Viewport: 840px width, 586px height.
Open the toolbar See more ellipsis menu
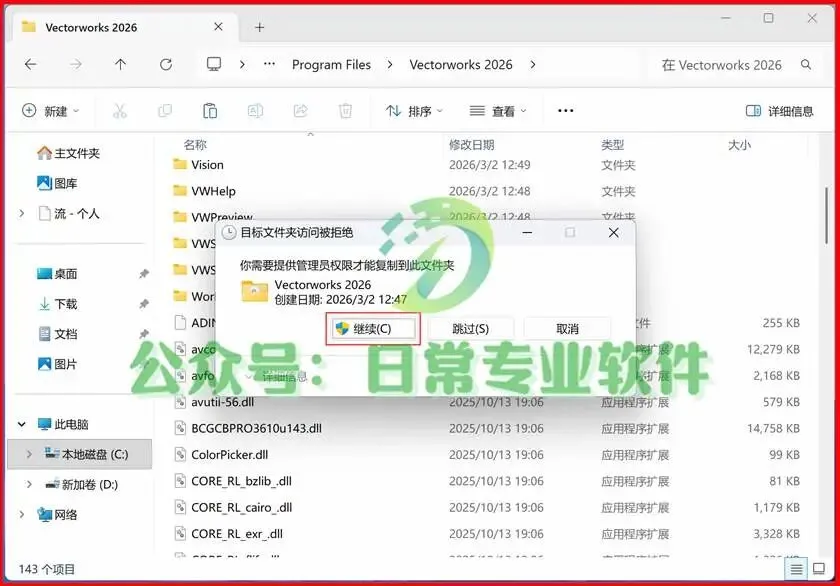(566, 111)
